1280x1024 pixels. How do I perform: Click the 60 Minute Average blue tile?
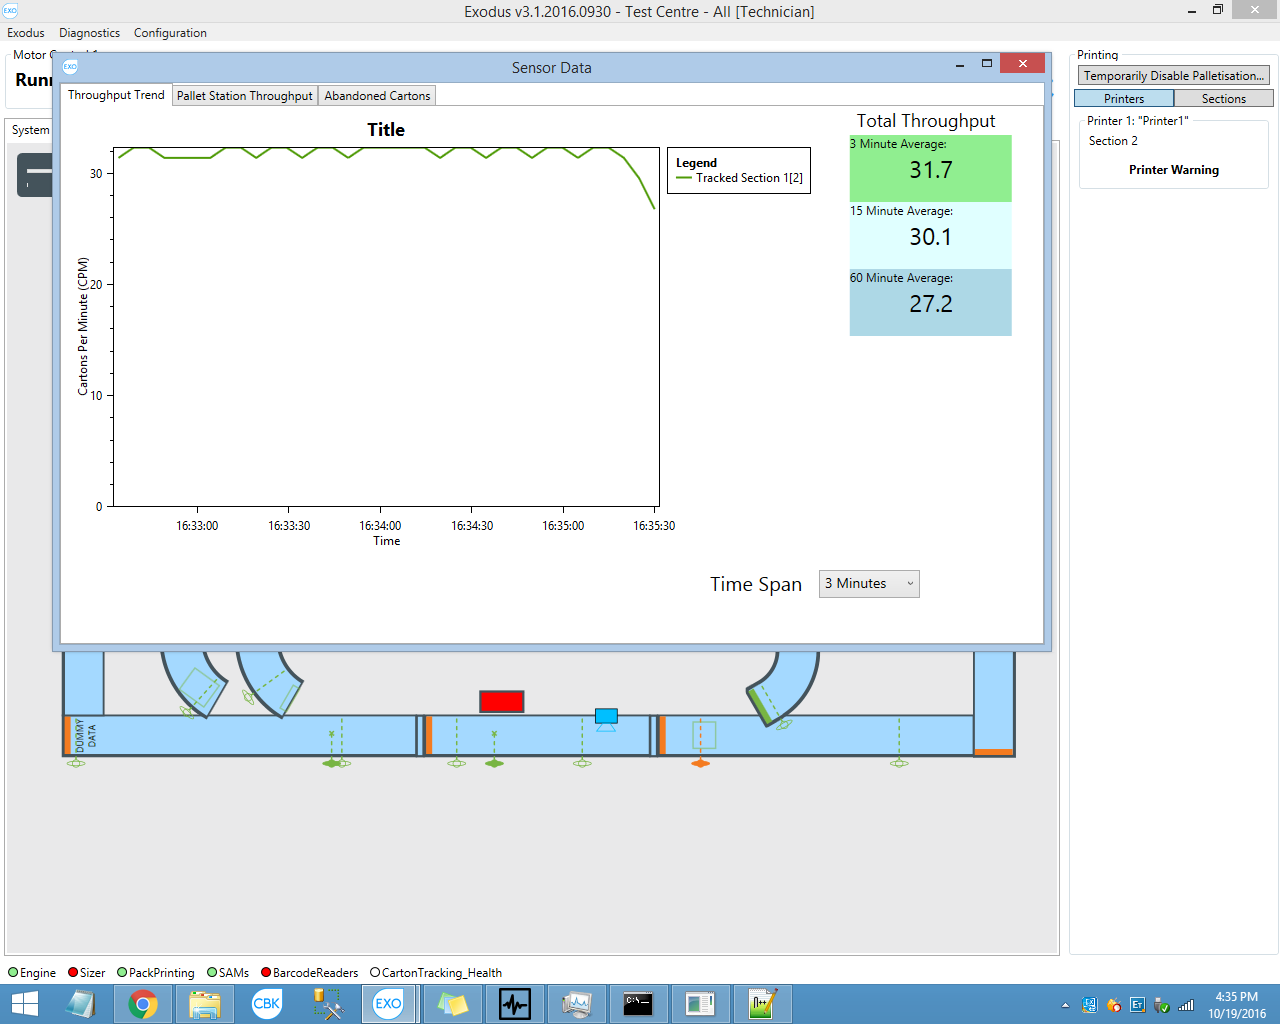pos(931,302)
